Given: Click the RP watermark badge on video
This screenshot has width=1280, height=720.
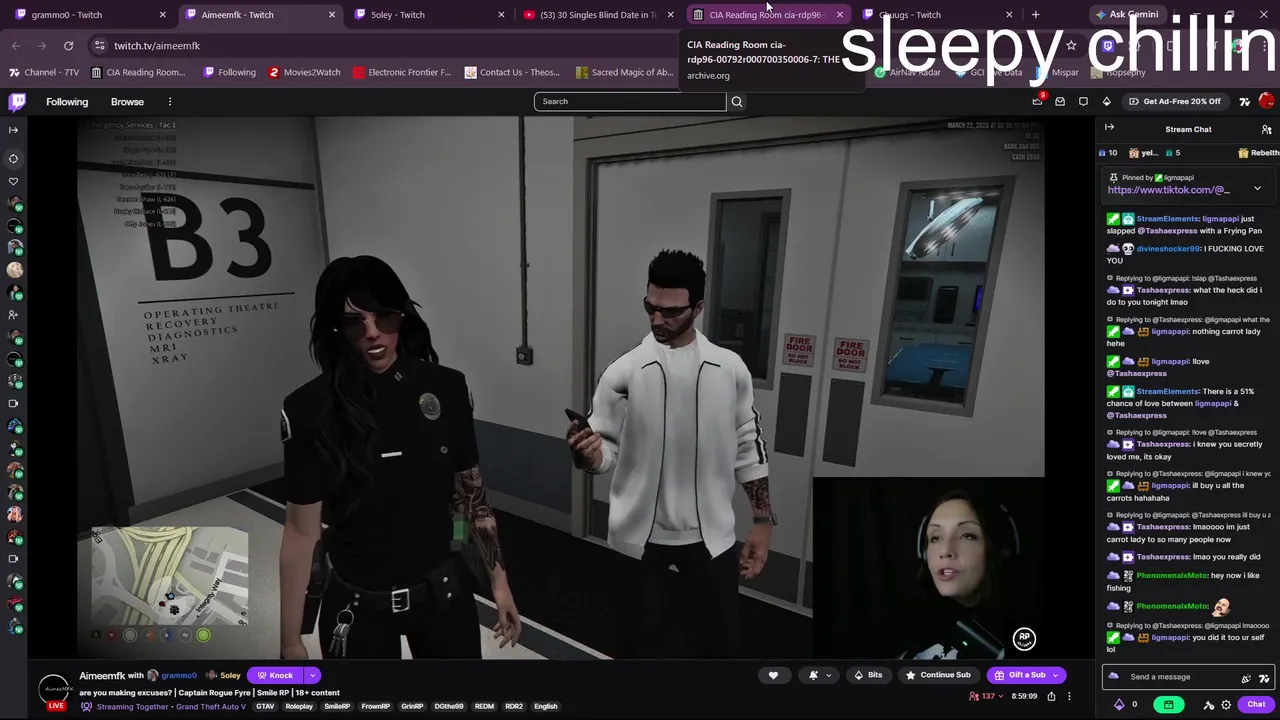Looking at the screenshot, I should (1024, 638).
